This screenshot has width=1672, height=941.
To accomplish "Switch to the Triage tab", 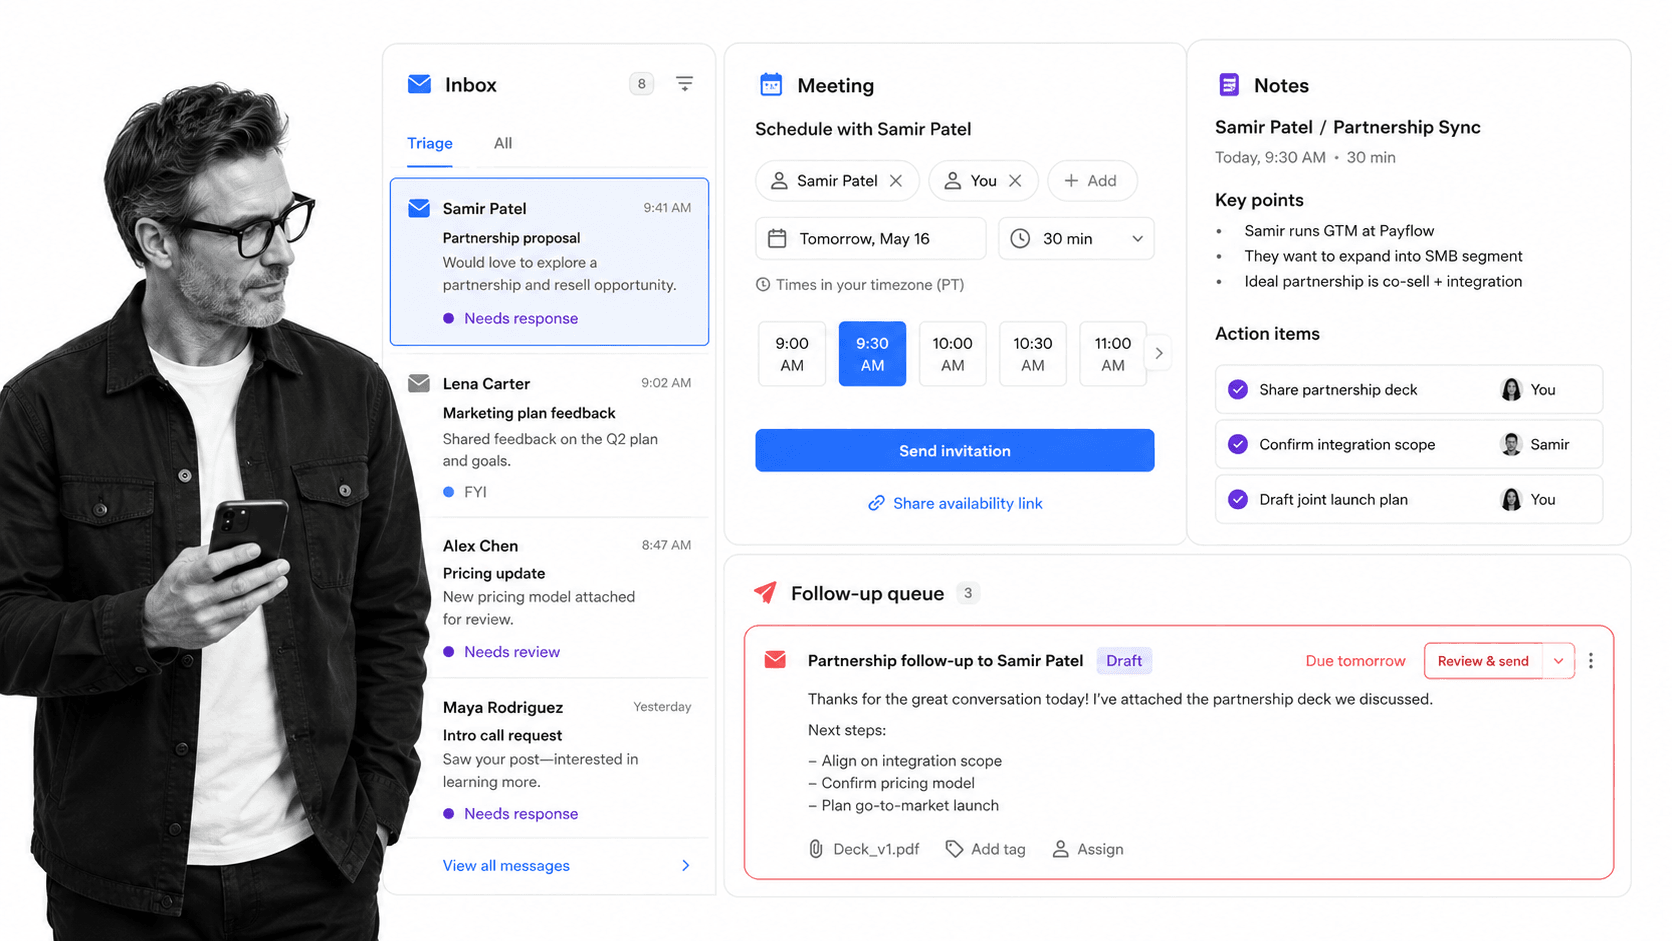I will [430, 143].
